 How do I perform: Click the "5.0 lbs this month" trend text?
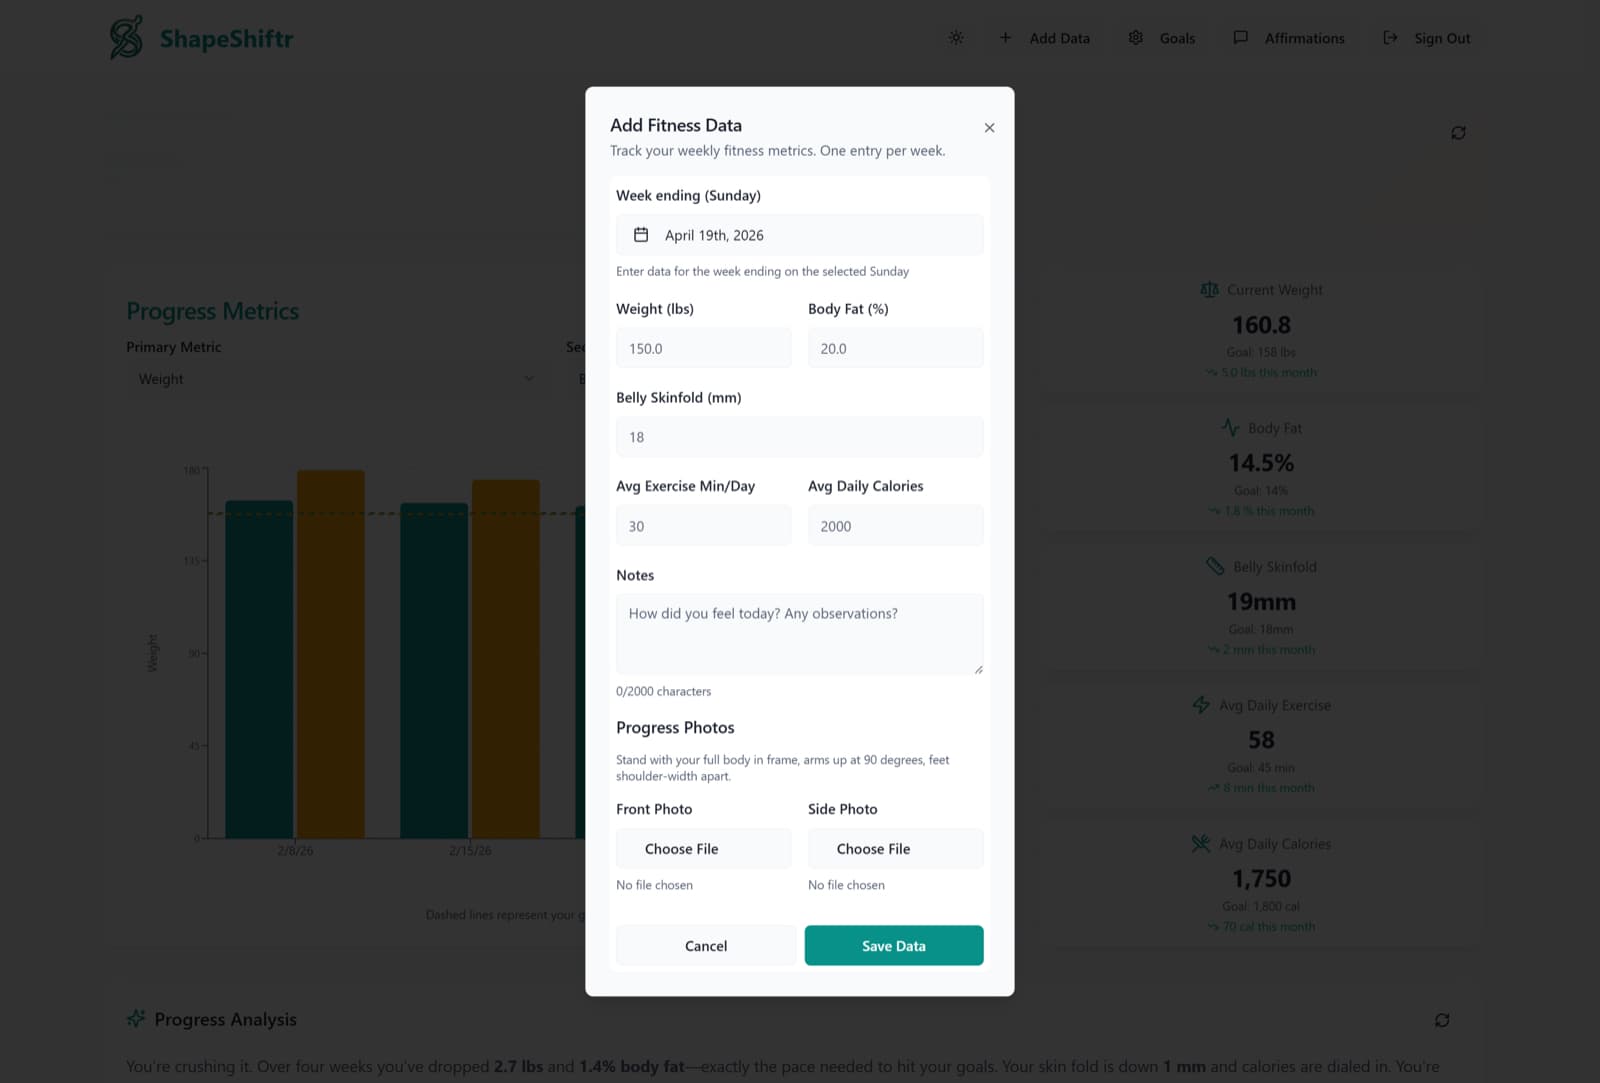pos(1269,373)
